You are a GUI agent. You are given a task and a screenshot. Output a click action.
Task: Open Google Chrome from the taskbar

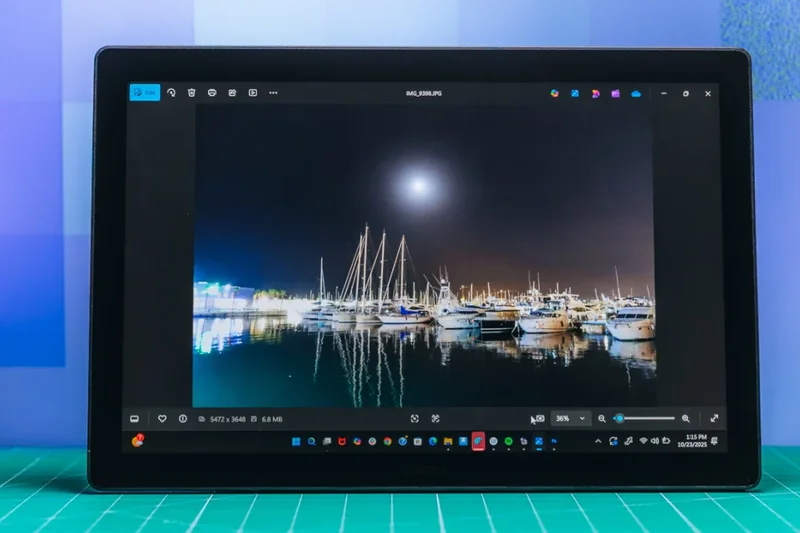coord(388,442)
